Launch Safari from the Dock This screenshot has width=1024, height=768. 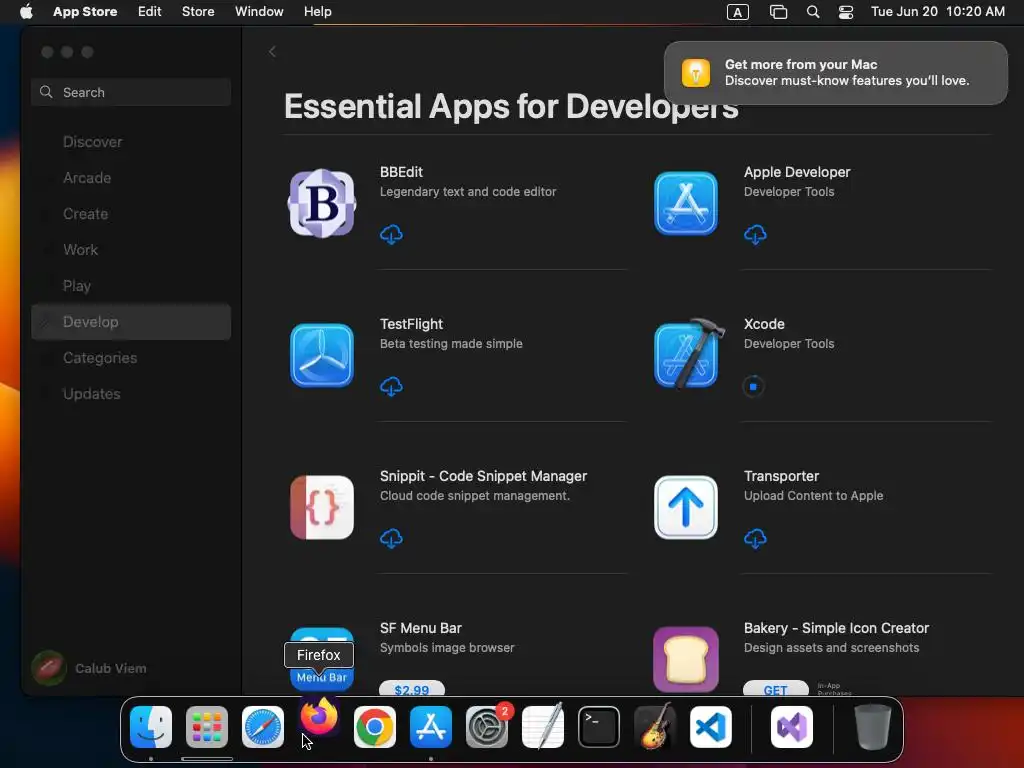(263, 727)
